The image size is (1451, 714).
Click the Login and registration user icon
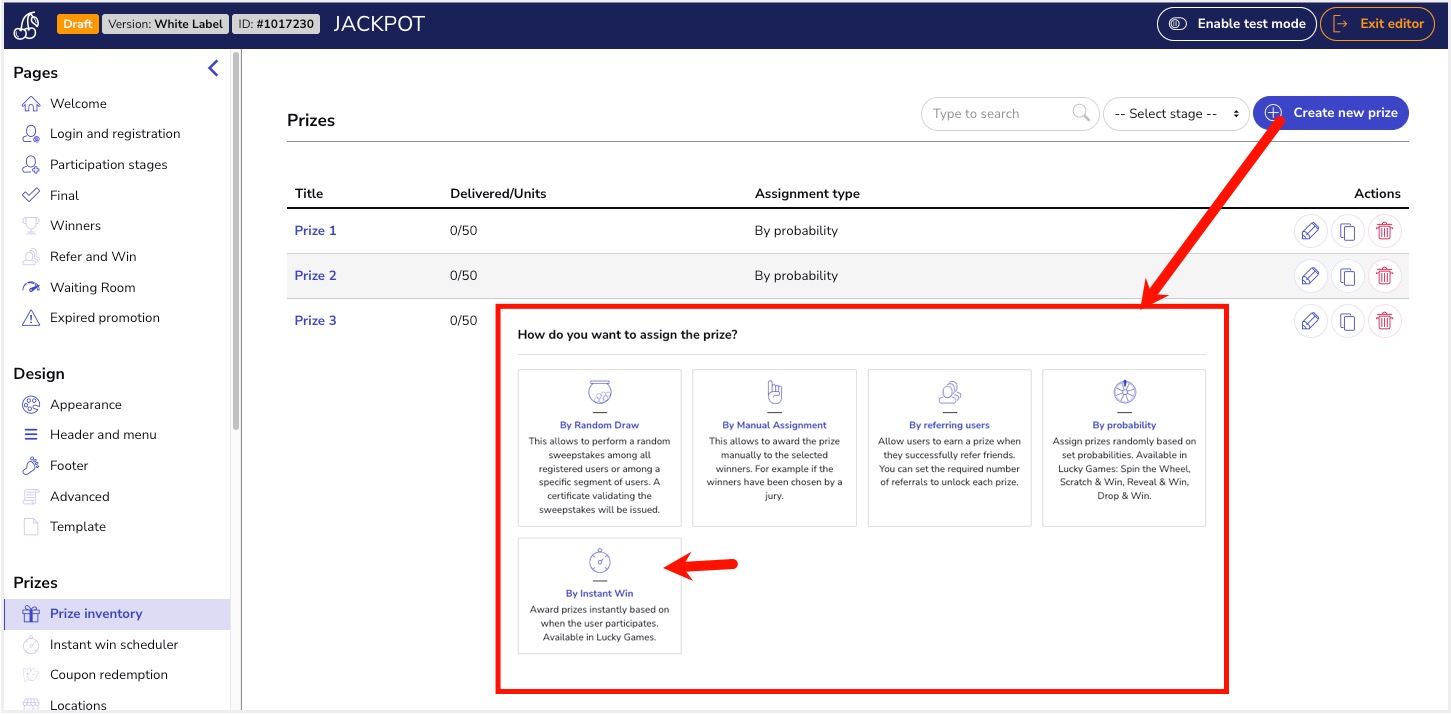click(30, 134)
